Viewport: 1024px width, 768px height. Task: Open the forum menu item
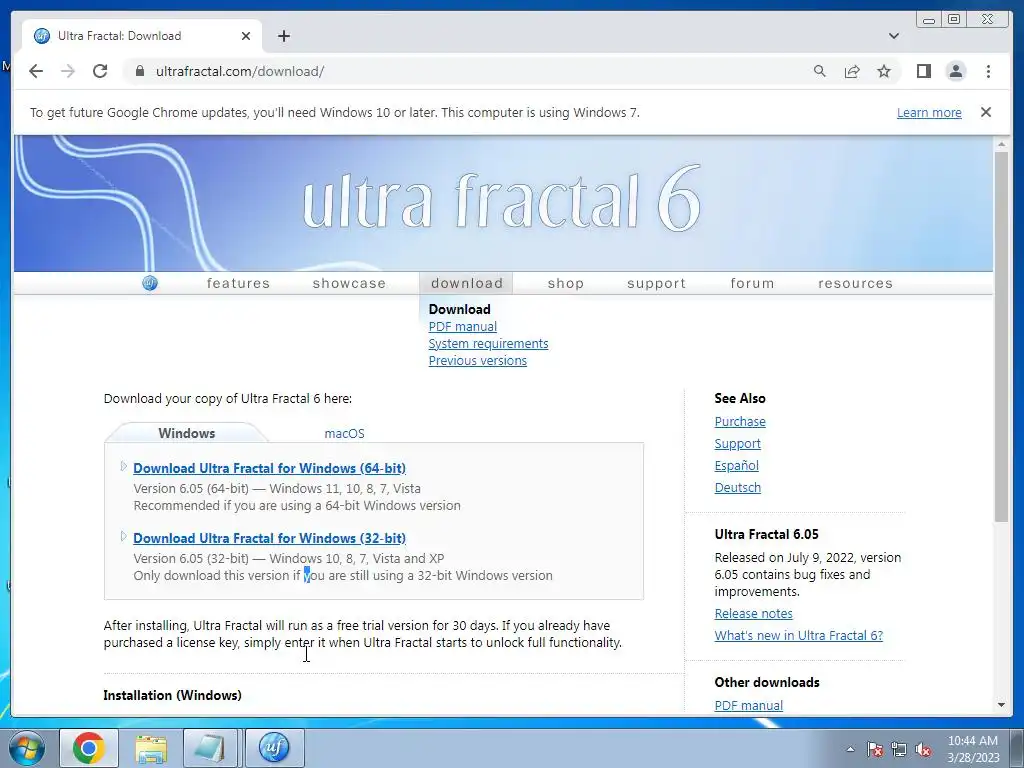click(x=752, y=283)
